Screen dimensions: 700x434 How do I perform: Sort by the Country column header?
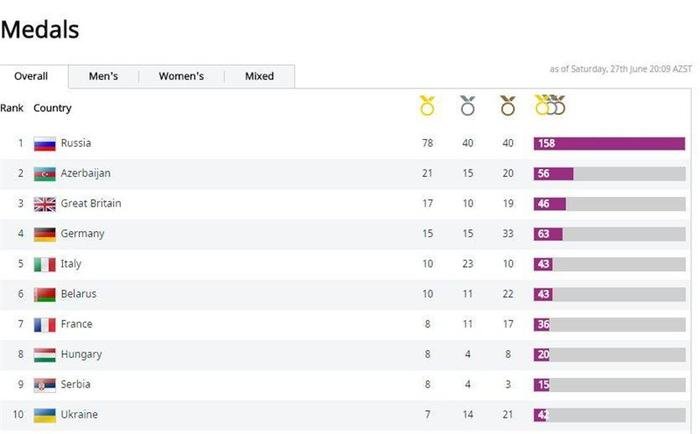(x=52, y=108)
